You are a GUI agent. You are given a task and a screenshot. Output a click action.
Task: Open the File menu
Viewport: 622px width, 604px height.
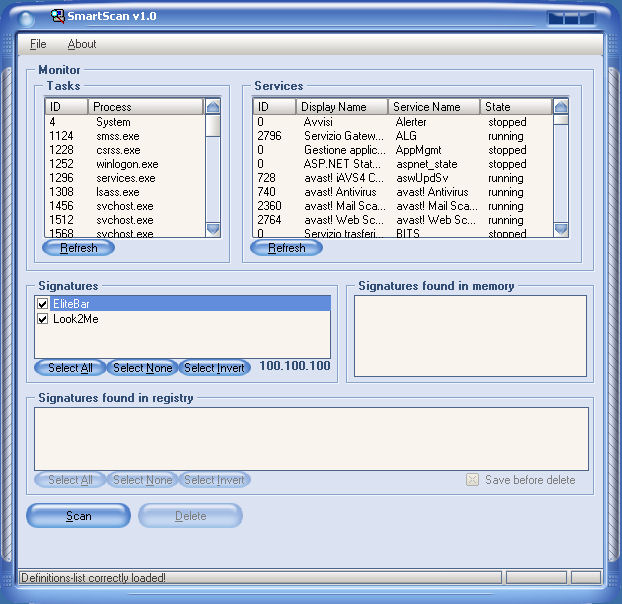pyautogui.click(x=38, y=44)
